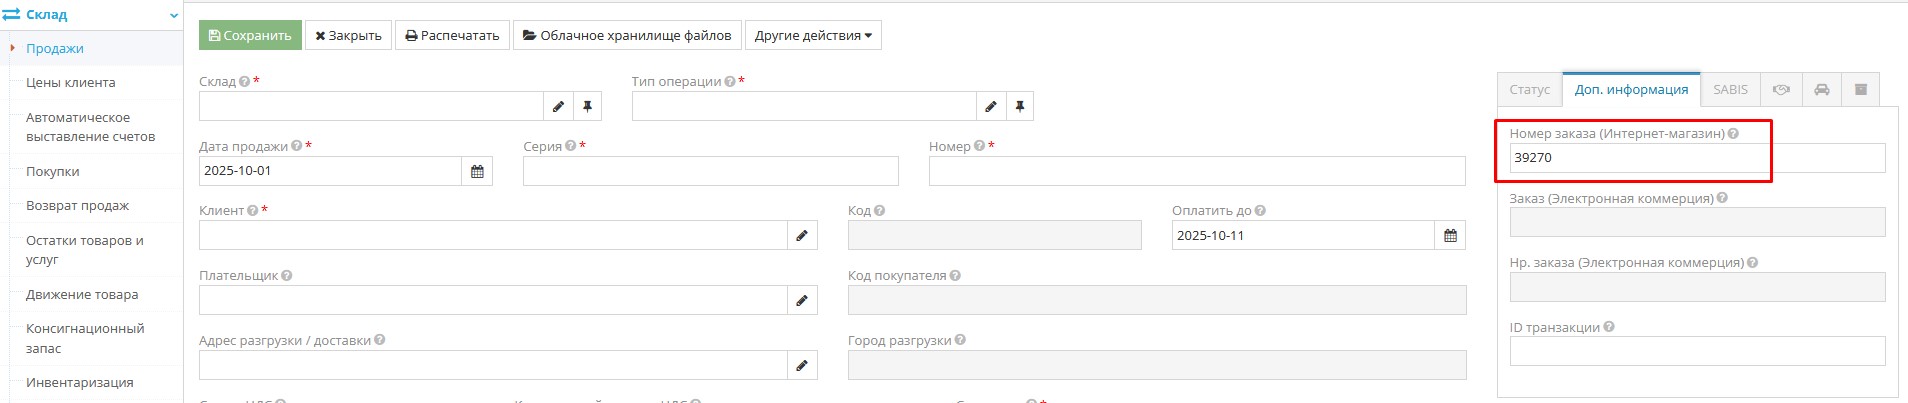The height and width of the screenshot is (403, 1908).
Task: Click the edit pencil for Клиент field
Action: coord(801,236)
